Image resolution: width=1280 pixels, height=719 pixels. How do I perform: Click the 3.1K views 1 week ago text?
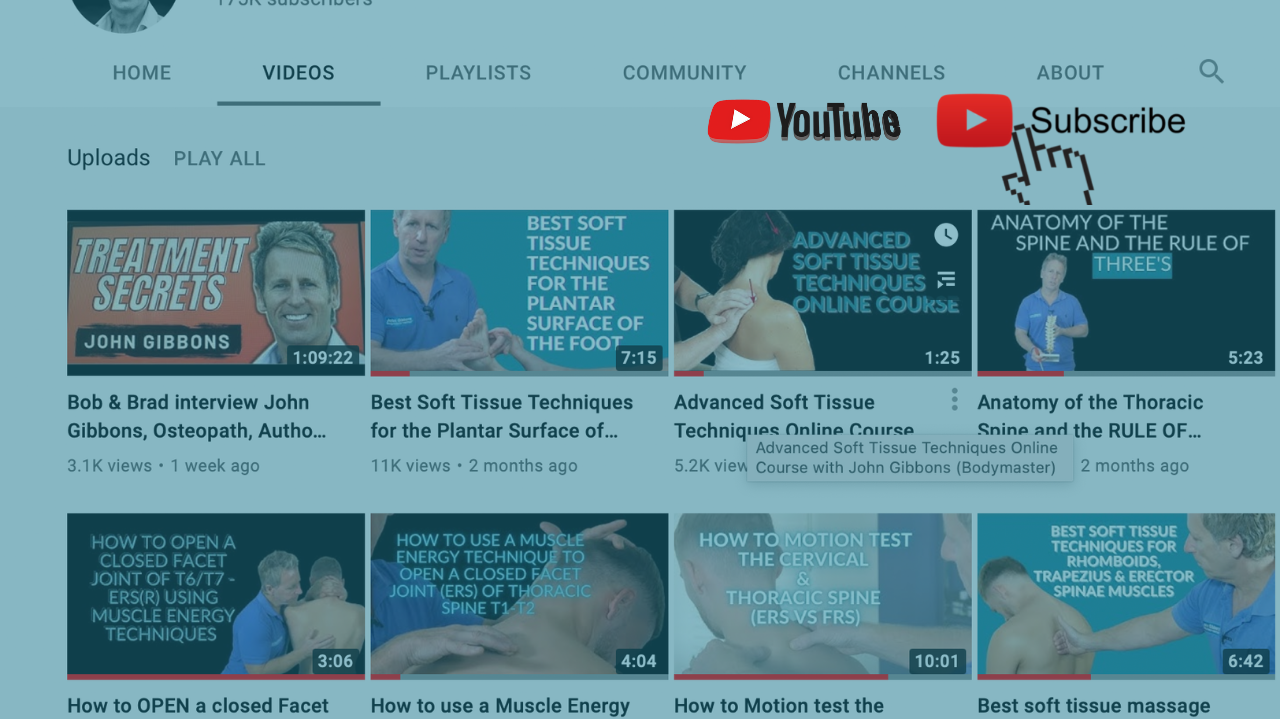point(163,466)
